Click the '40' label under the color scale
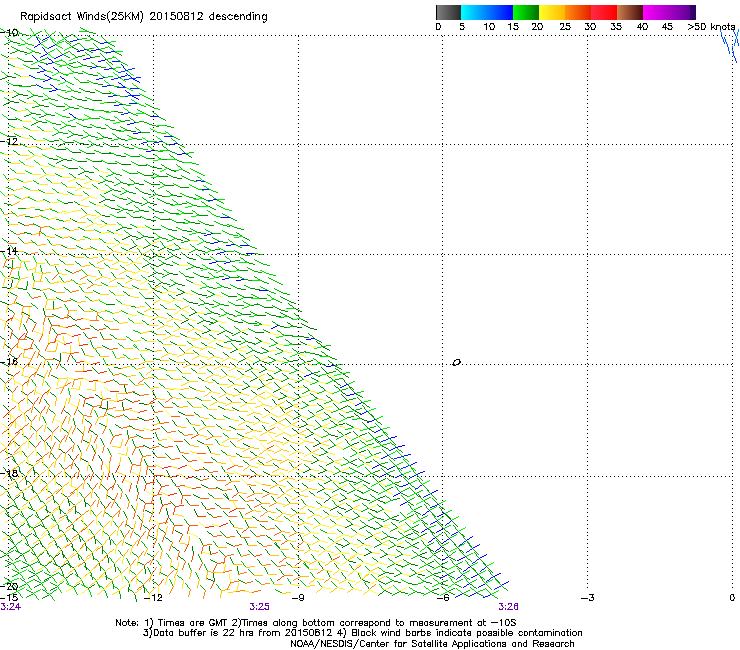 click(x=642, y=27)
